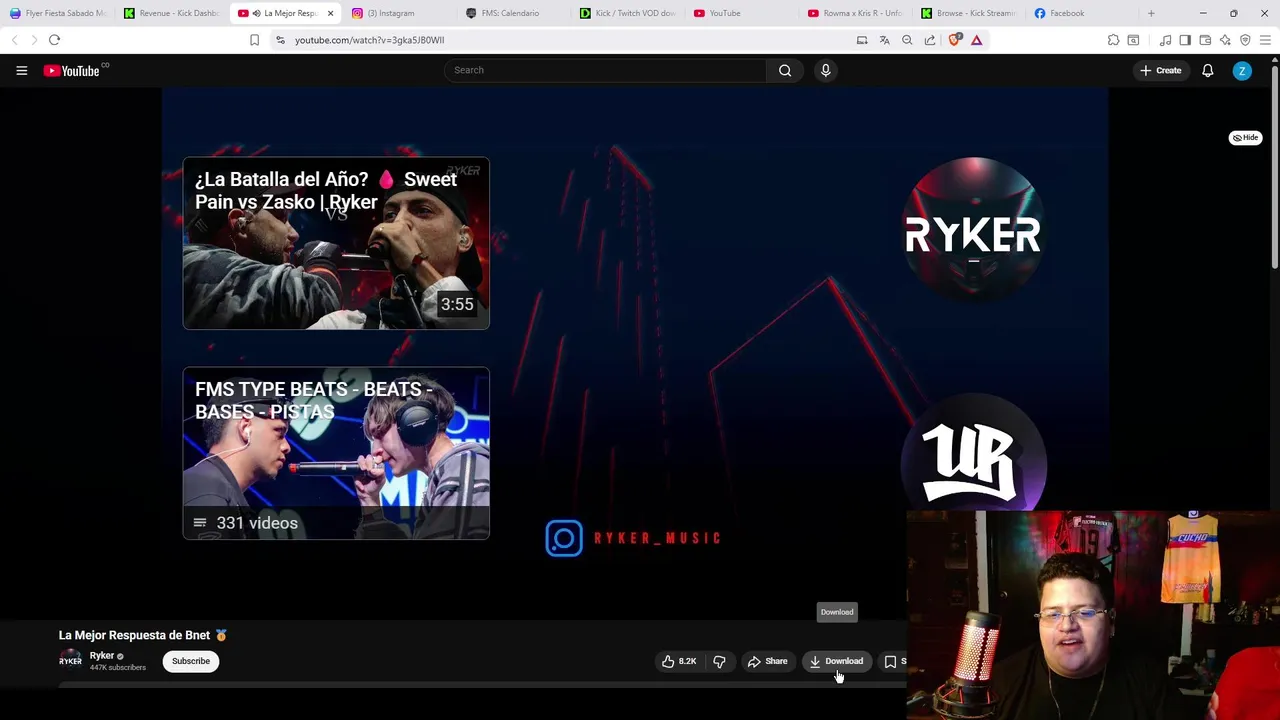
Task: Open Sweet Pain vs Zasko suggested video
Action: pos(336,243)
